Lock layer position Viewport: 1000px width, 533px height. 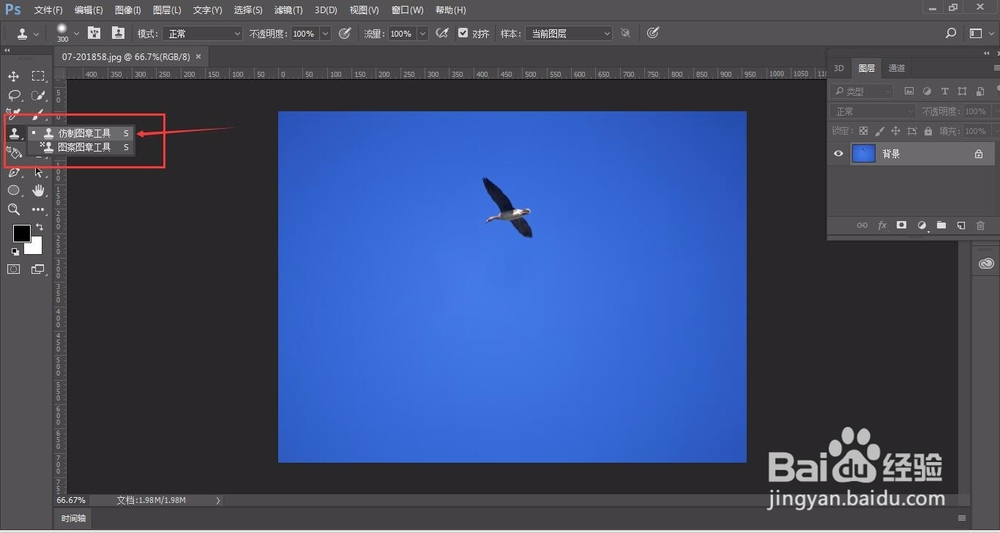tap(895, 131)
